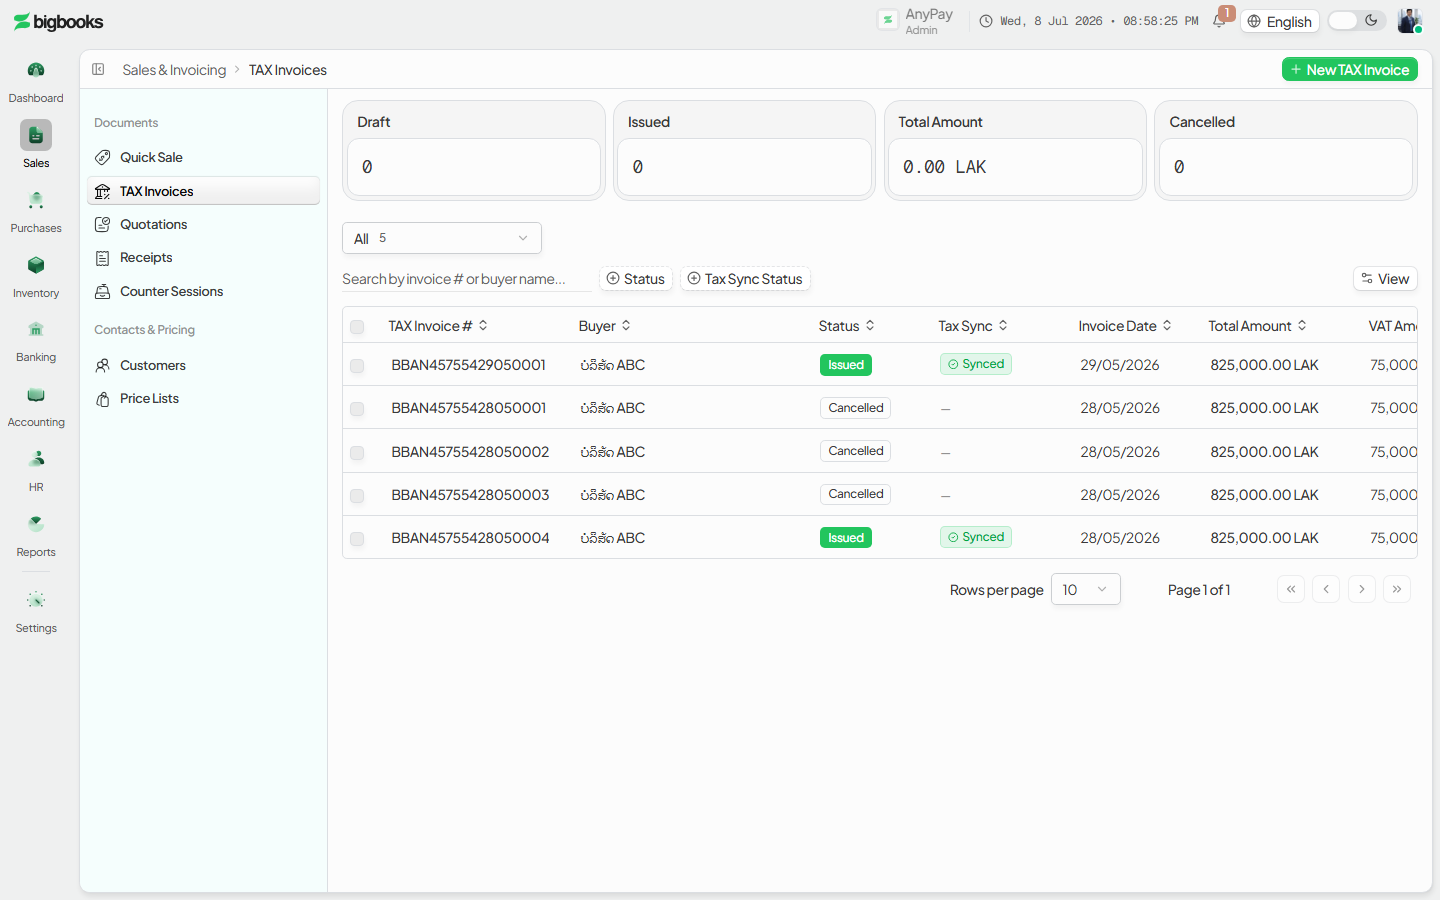1440x900 pixels.
Task: Click the clock icon beside date
Action: [986, 21]
